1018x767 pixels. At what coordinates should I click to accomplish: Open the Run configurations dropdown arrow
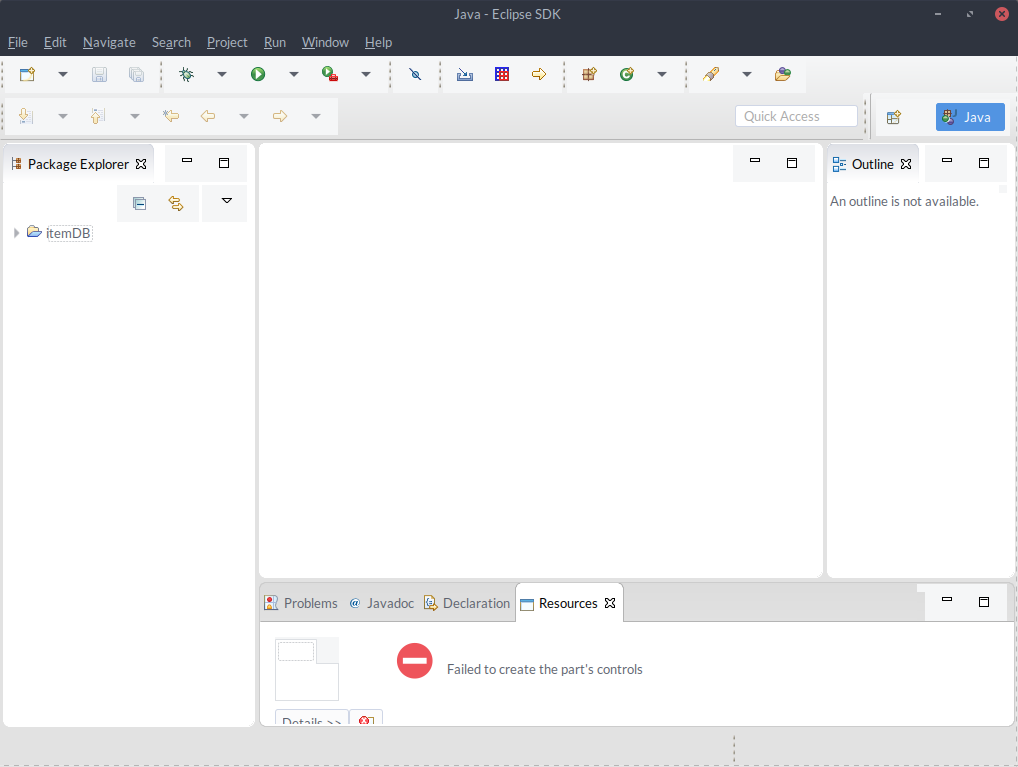click(x=294, y=75)
